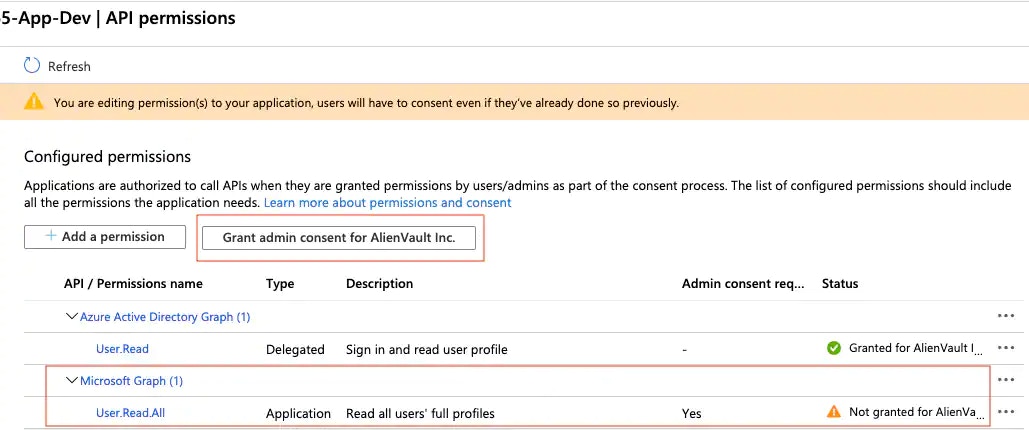Click the Configured permissions heading
The width and height of the screenshot is (1029, 430).
pos(108,157)
